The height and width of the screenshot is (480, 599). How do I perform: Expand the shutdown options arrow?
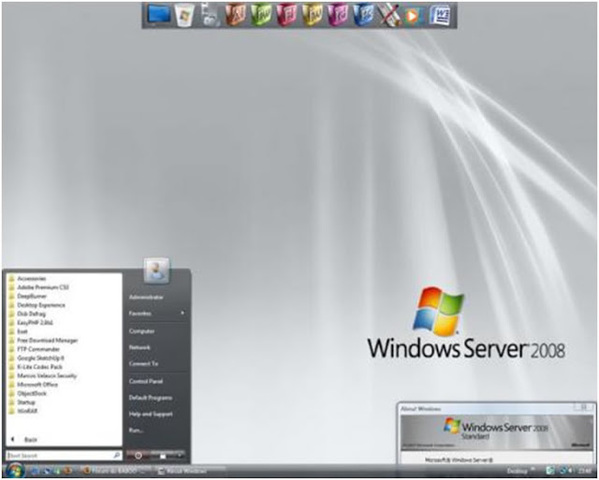click(180, 456)
